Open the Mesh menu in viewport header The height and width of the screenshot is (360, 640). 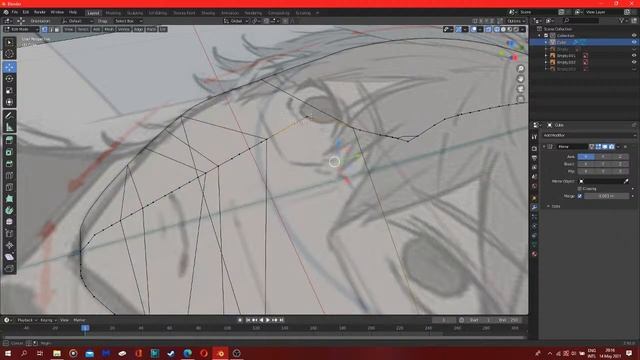(109, 29)
